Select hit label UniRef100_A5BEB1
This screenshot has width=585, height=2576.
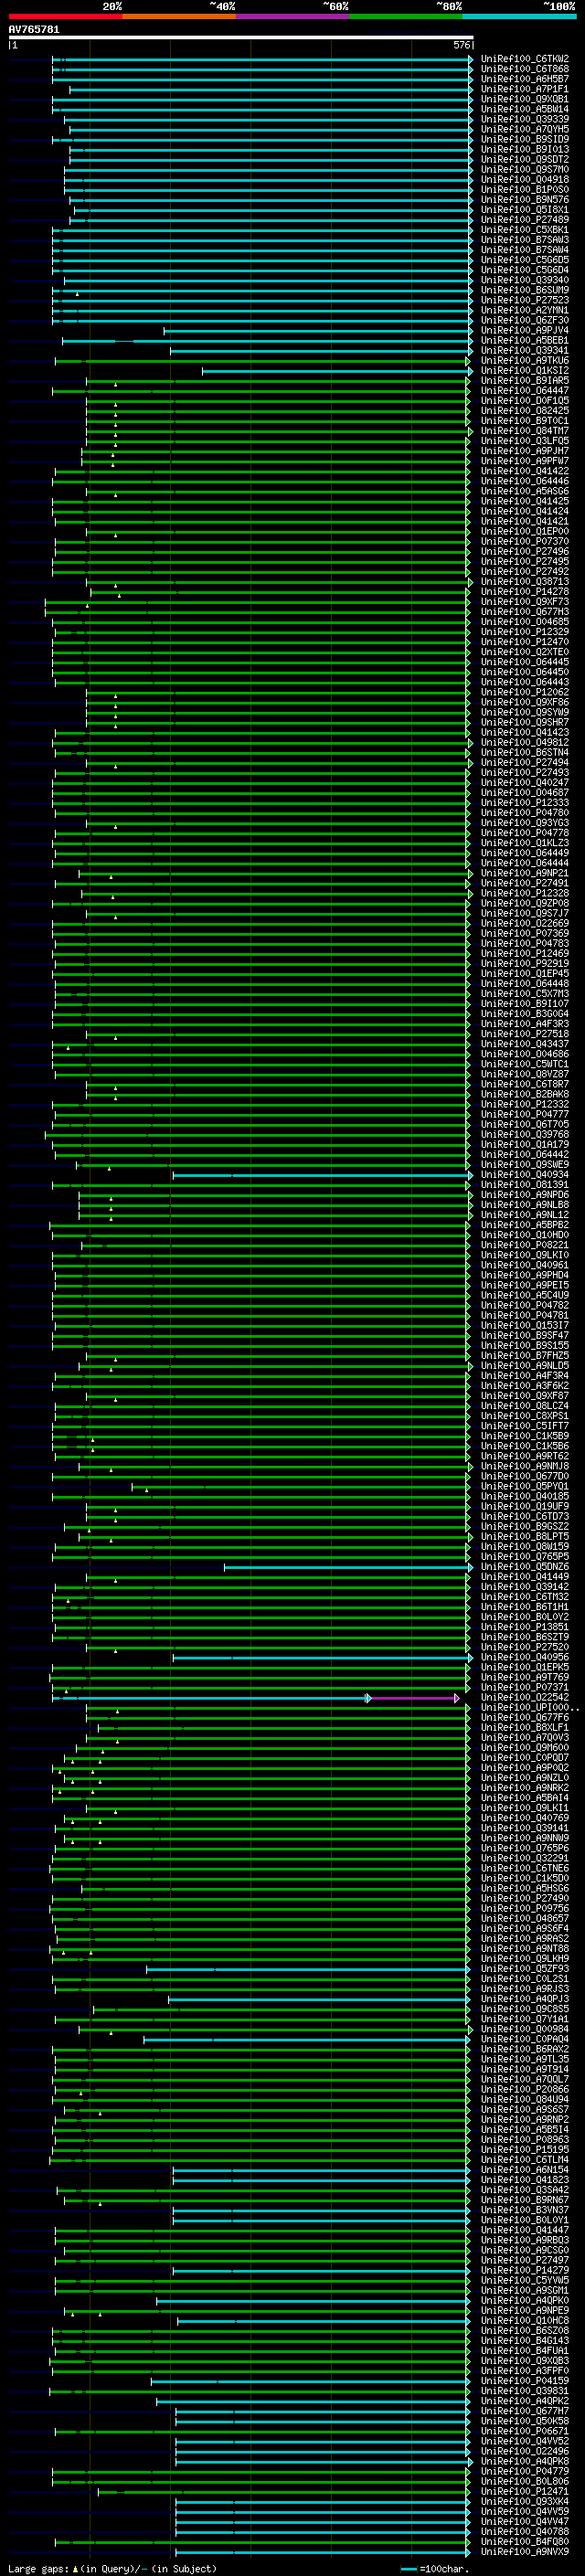click(x=525, y=341)
